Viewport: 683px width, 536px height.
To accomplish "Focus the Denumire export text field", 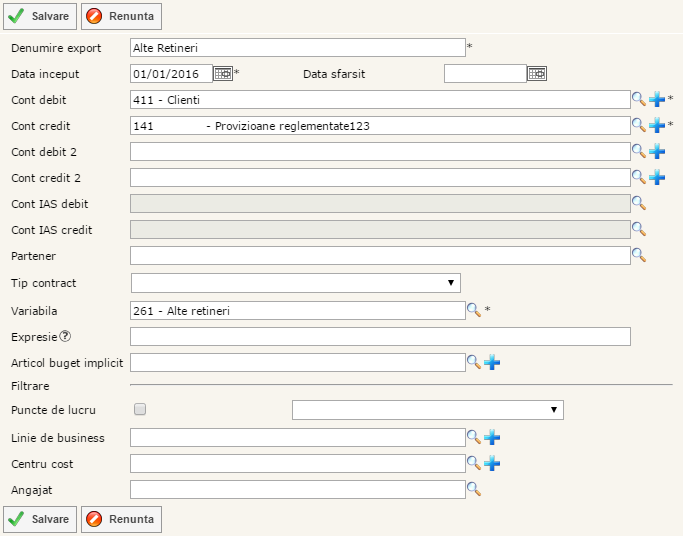I will point(298,47).
